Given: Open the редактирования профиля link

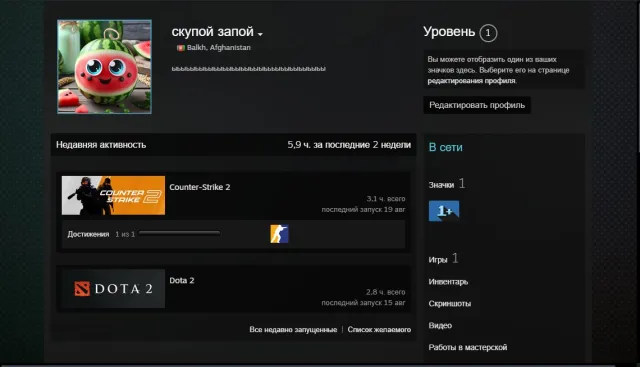Looking at the screenshot, I should coord(471,81).
